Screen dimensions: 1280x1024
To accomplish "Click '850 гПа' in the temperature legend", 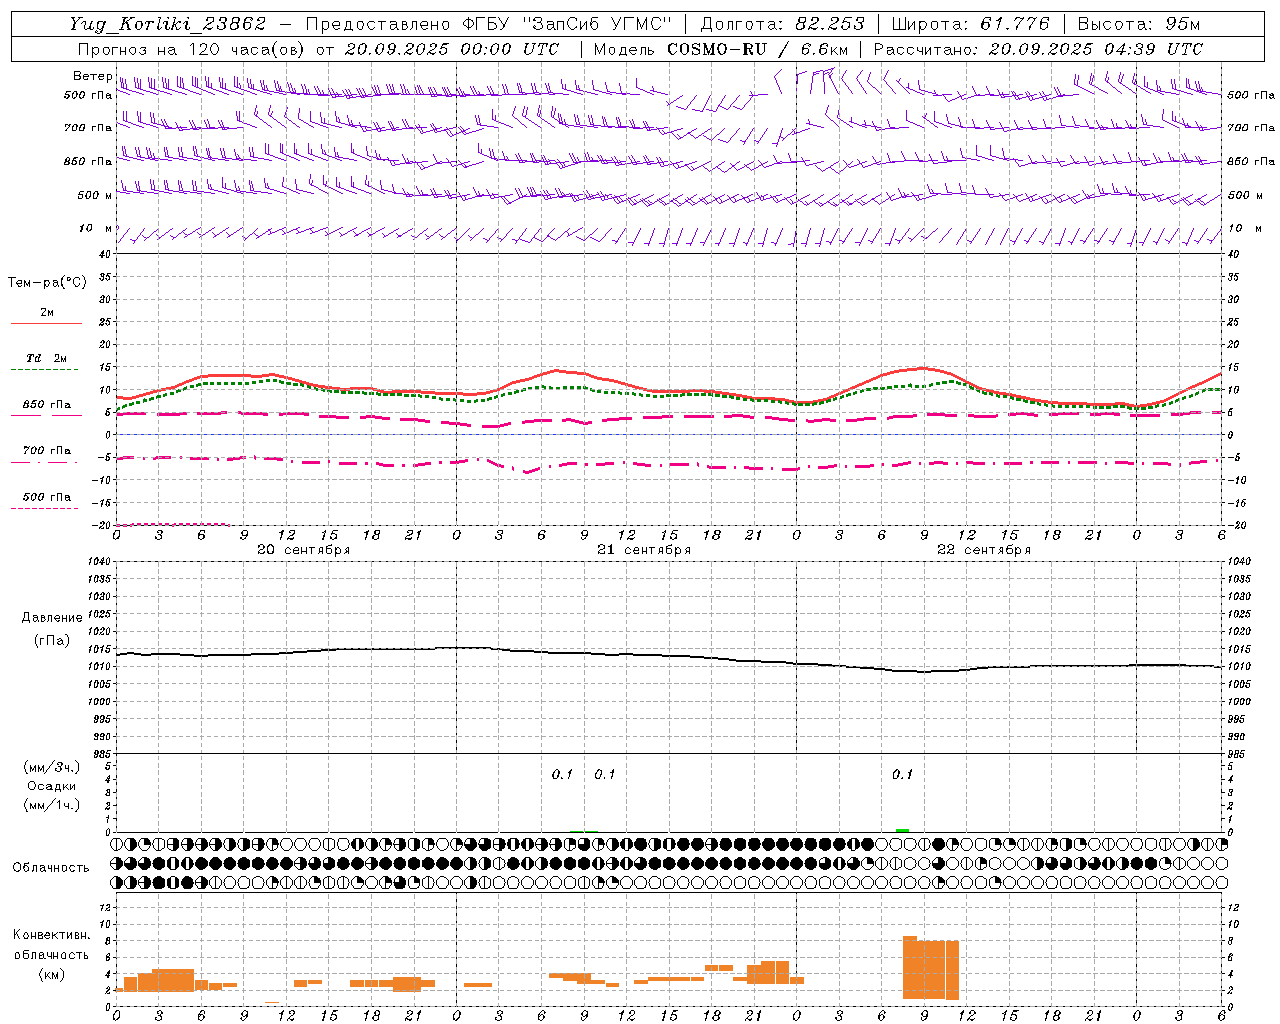I will click(x=47, y=405).
